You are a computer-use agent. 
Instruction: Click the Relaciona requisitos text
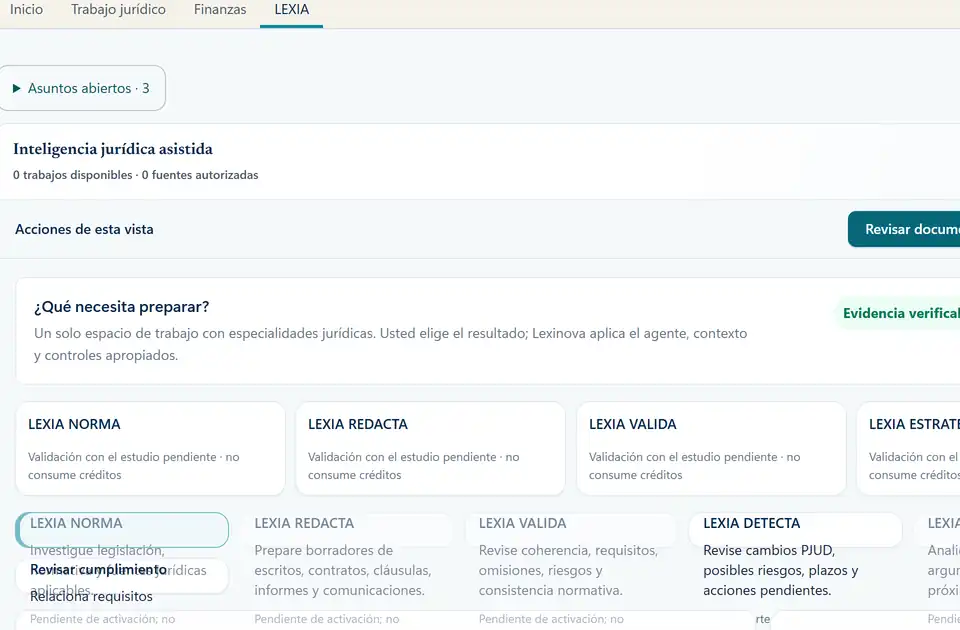(91, 596)
